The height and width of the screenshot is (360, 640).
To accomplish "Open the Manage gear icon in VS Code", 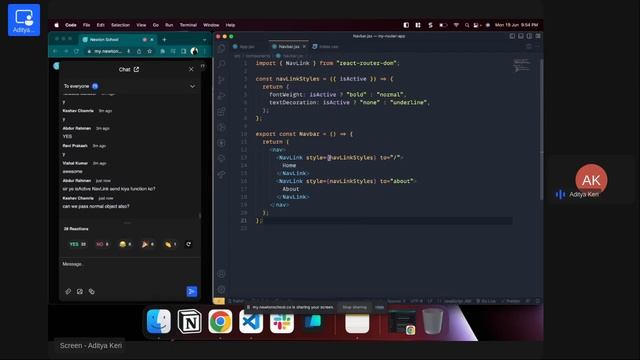I will point(221,289).
